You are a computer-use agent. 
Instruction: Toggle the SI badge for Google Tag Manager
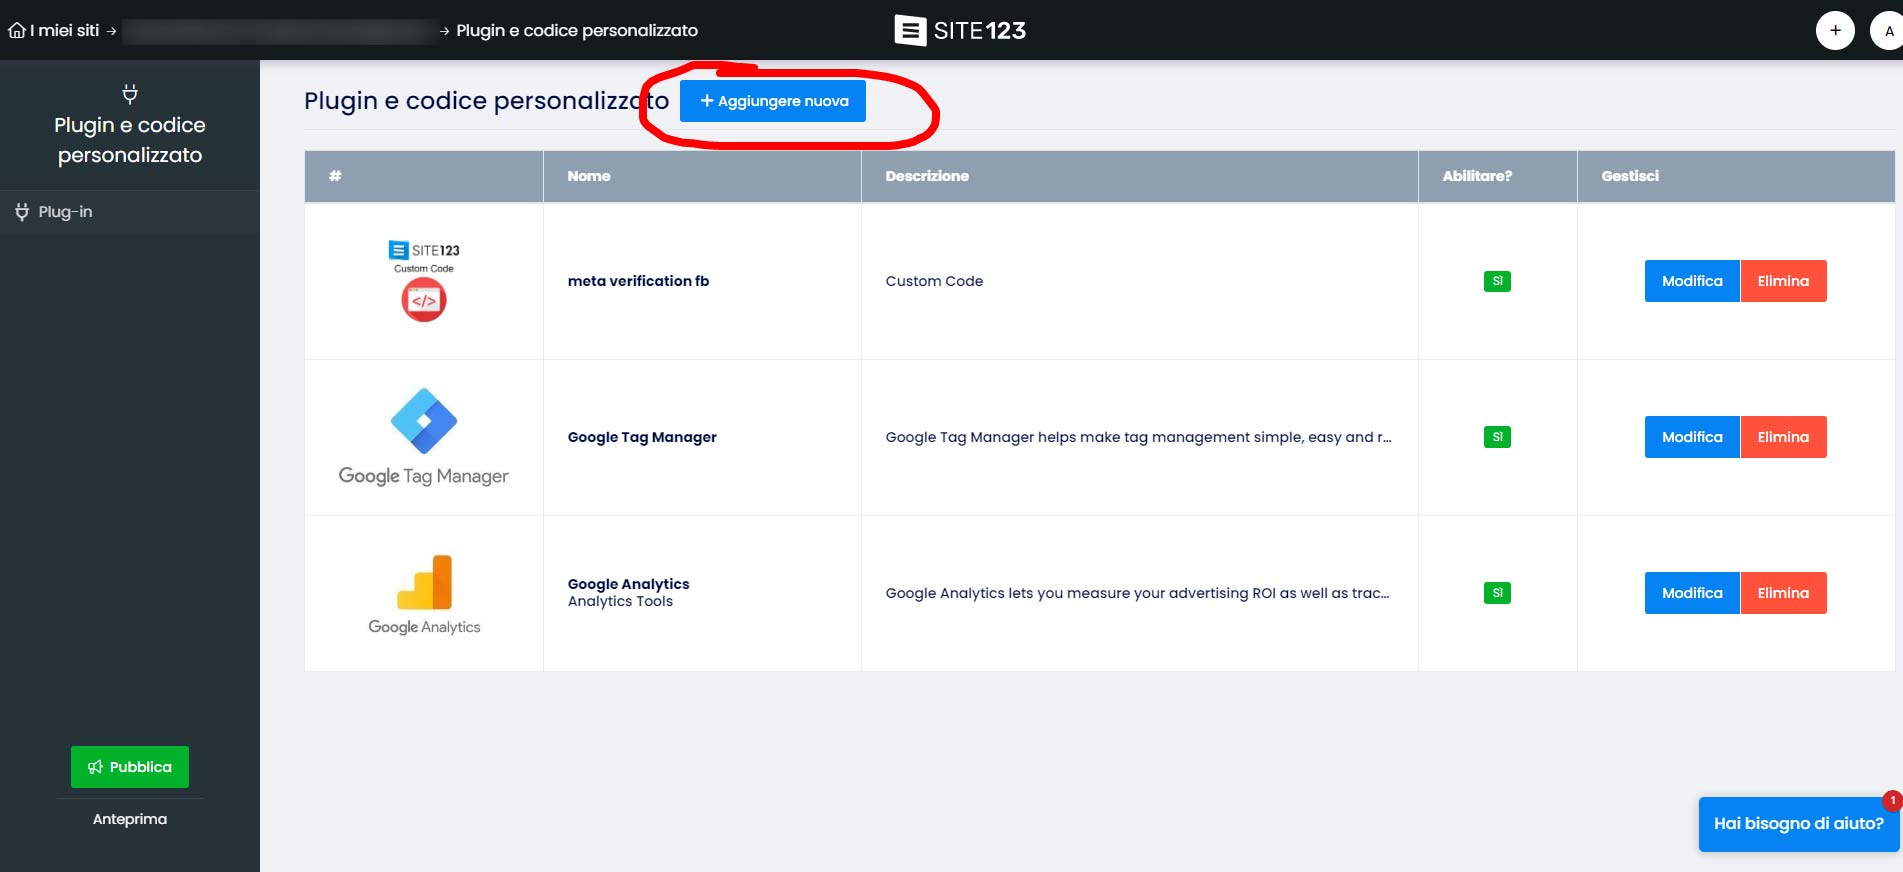pos(1497,437)
